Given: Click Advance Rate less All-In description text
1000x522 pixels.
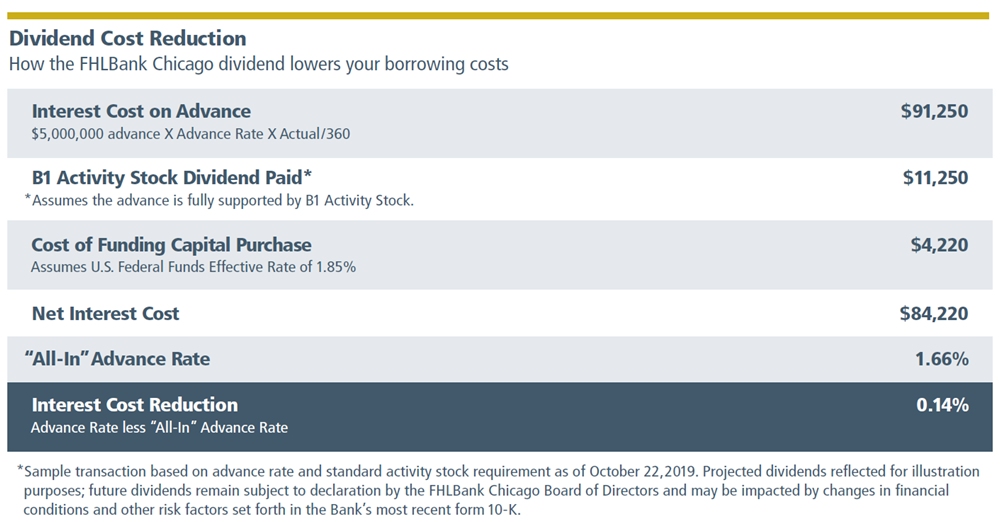Looking at the screenshot, I should pyautogui.click(x=159, y=428).
